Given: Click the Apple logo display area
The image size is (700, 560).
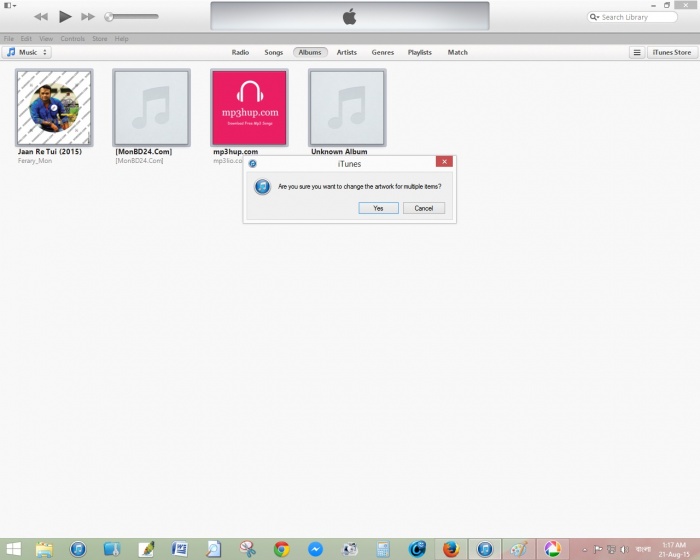Looking at the screenshot, I should [x=350, y=17].
